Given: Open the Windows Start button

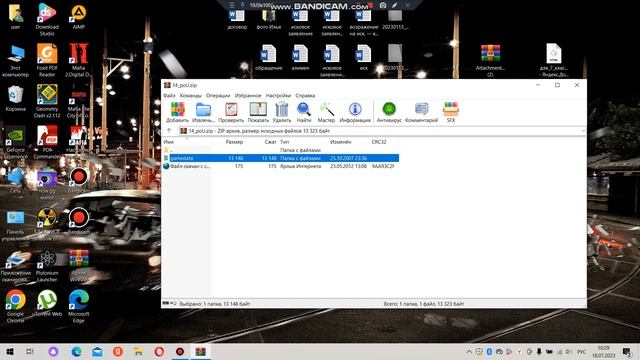Looking at the screenshot, I should tap(10, 351).
